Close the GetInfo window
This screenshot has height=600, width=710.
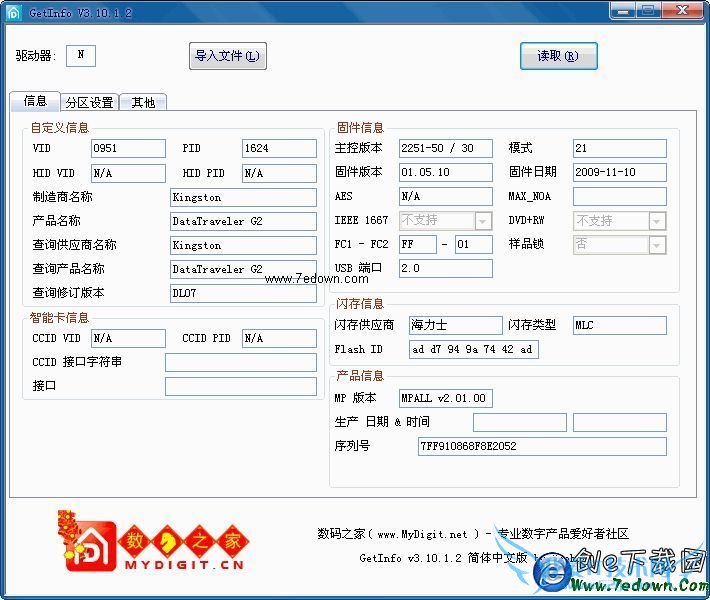(682, 10)
